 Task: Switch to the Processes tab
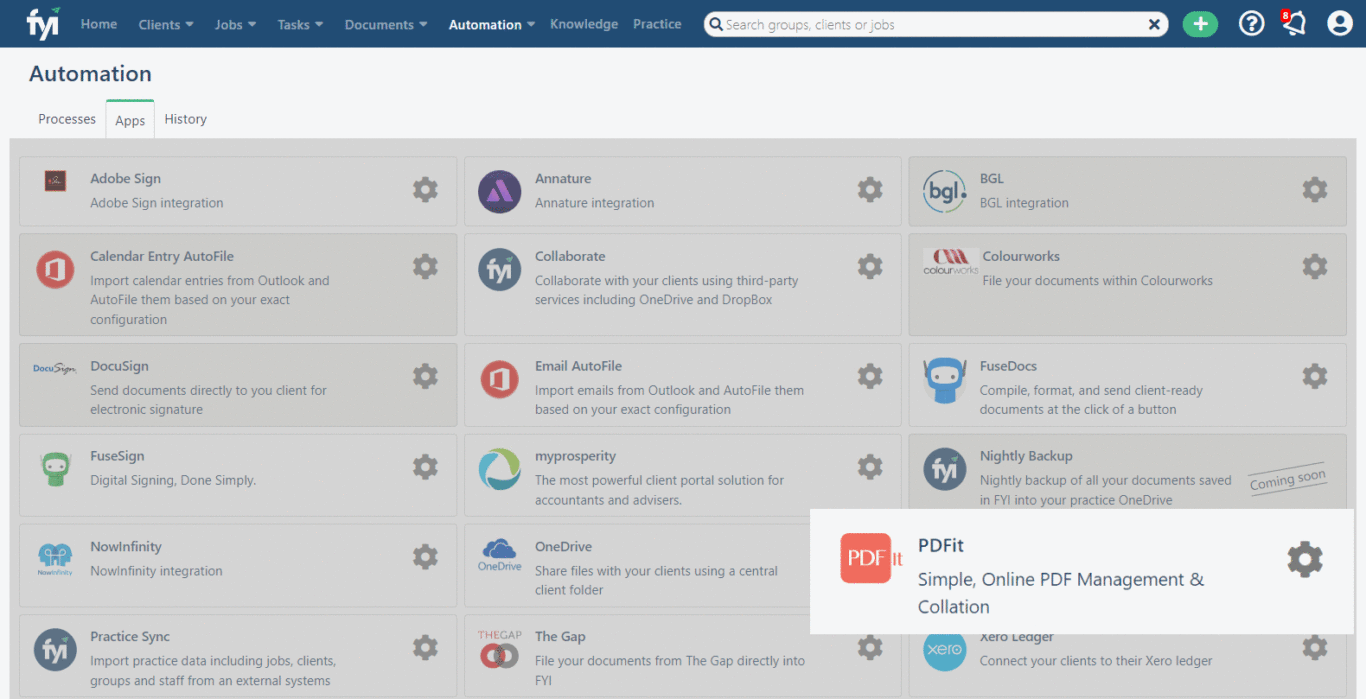(66, 118)
